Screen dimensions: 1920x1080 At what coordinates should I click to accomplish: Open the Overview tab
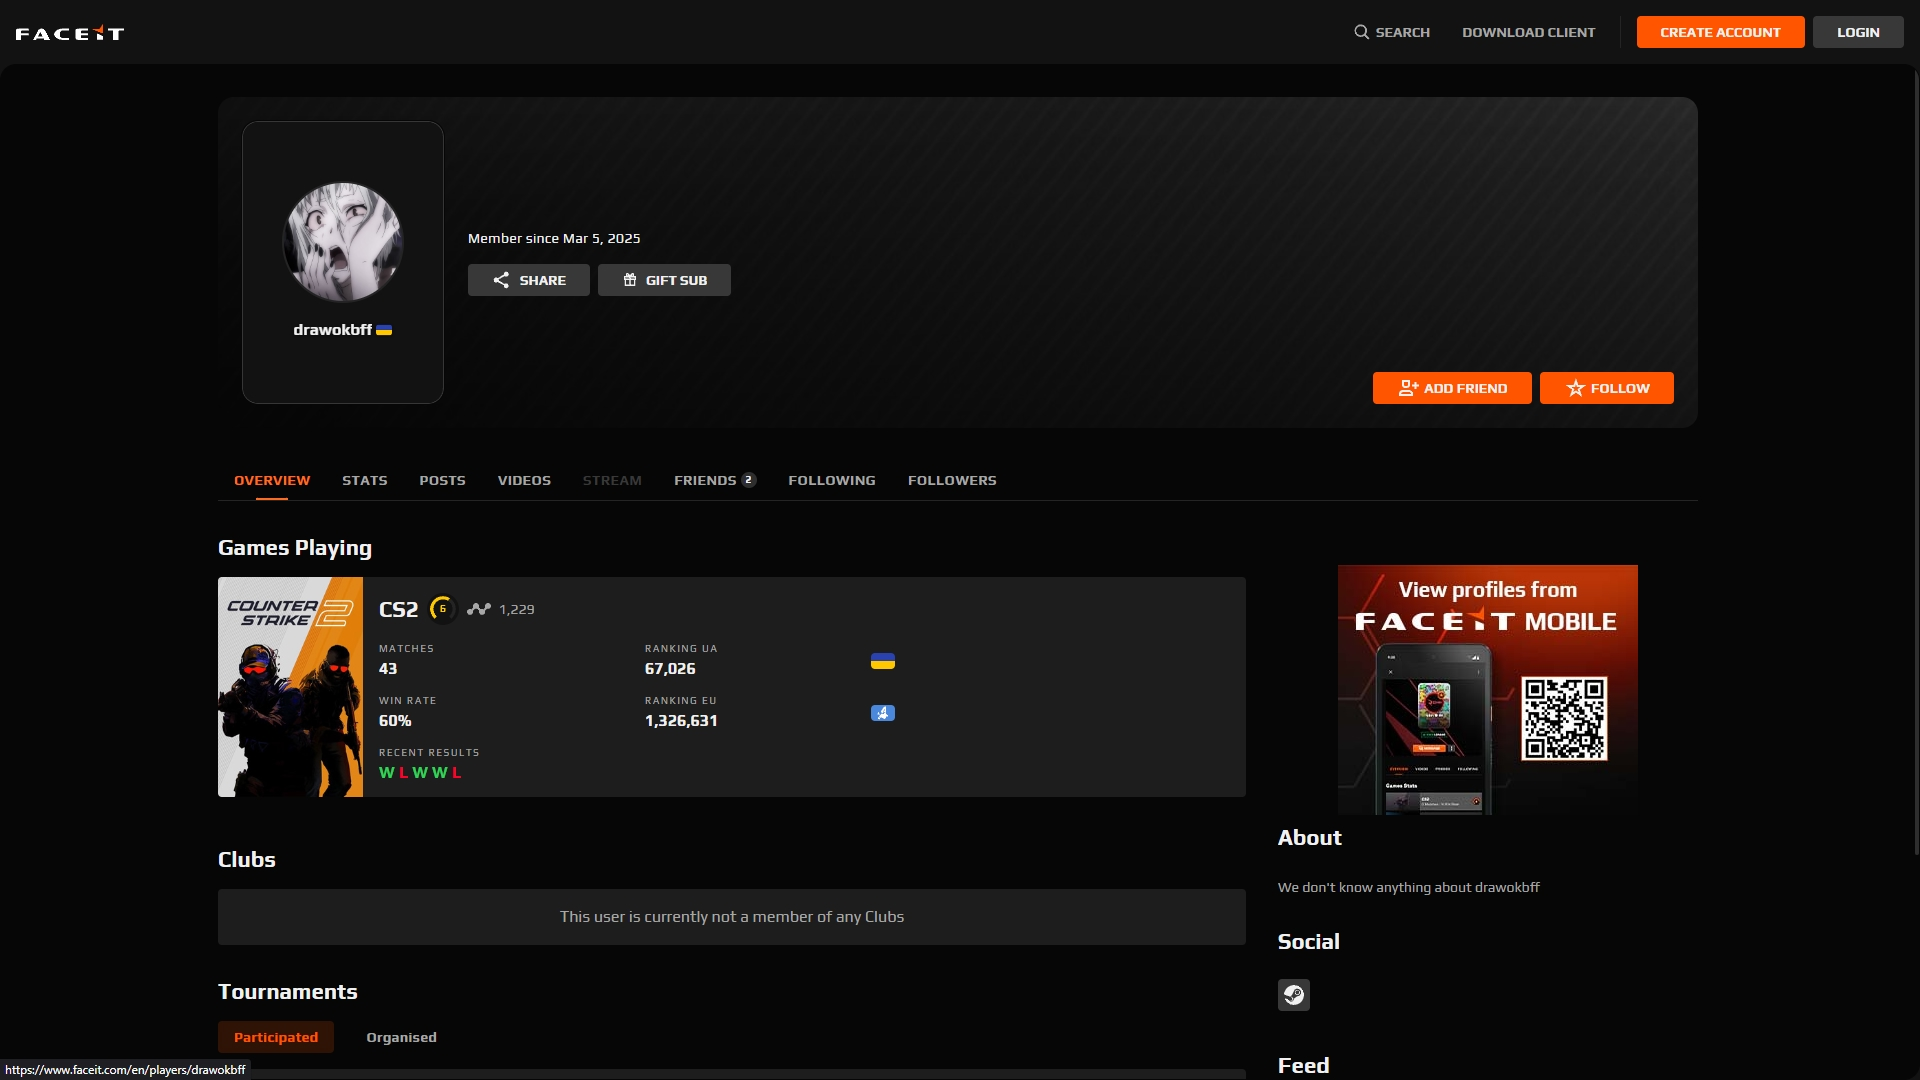(272, 481)
